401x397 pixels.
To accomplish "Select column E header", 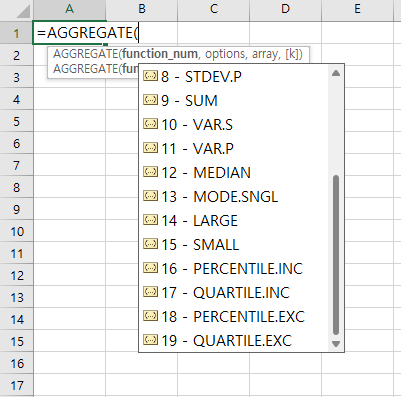I will pos(358,9).
